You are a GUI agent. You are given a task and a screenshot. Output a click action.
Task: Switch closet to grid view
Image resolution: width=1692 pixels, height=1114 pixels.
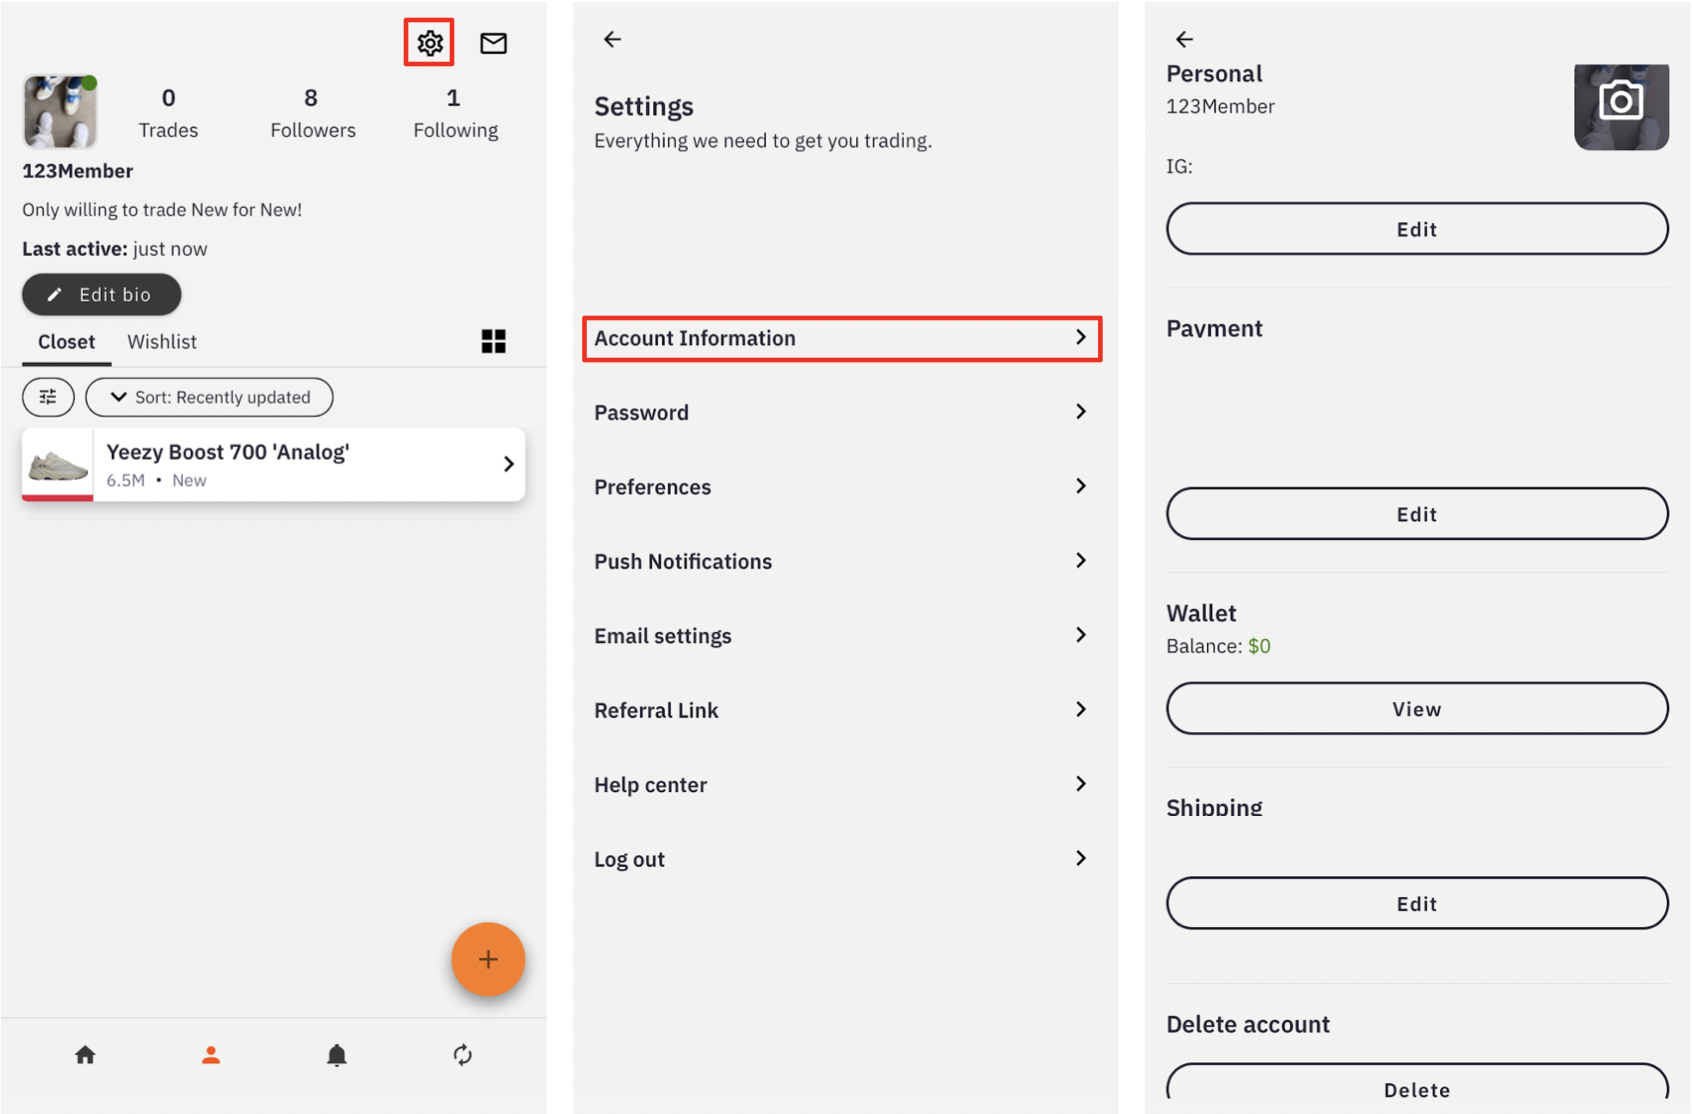[x=493, y=342]
